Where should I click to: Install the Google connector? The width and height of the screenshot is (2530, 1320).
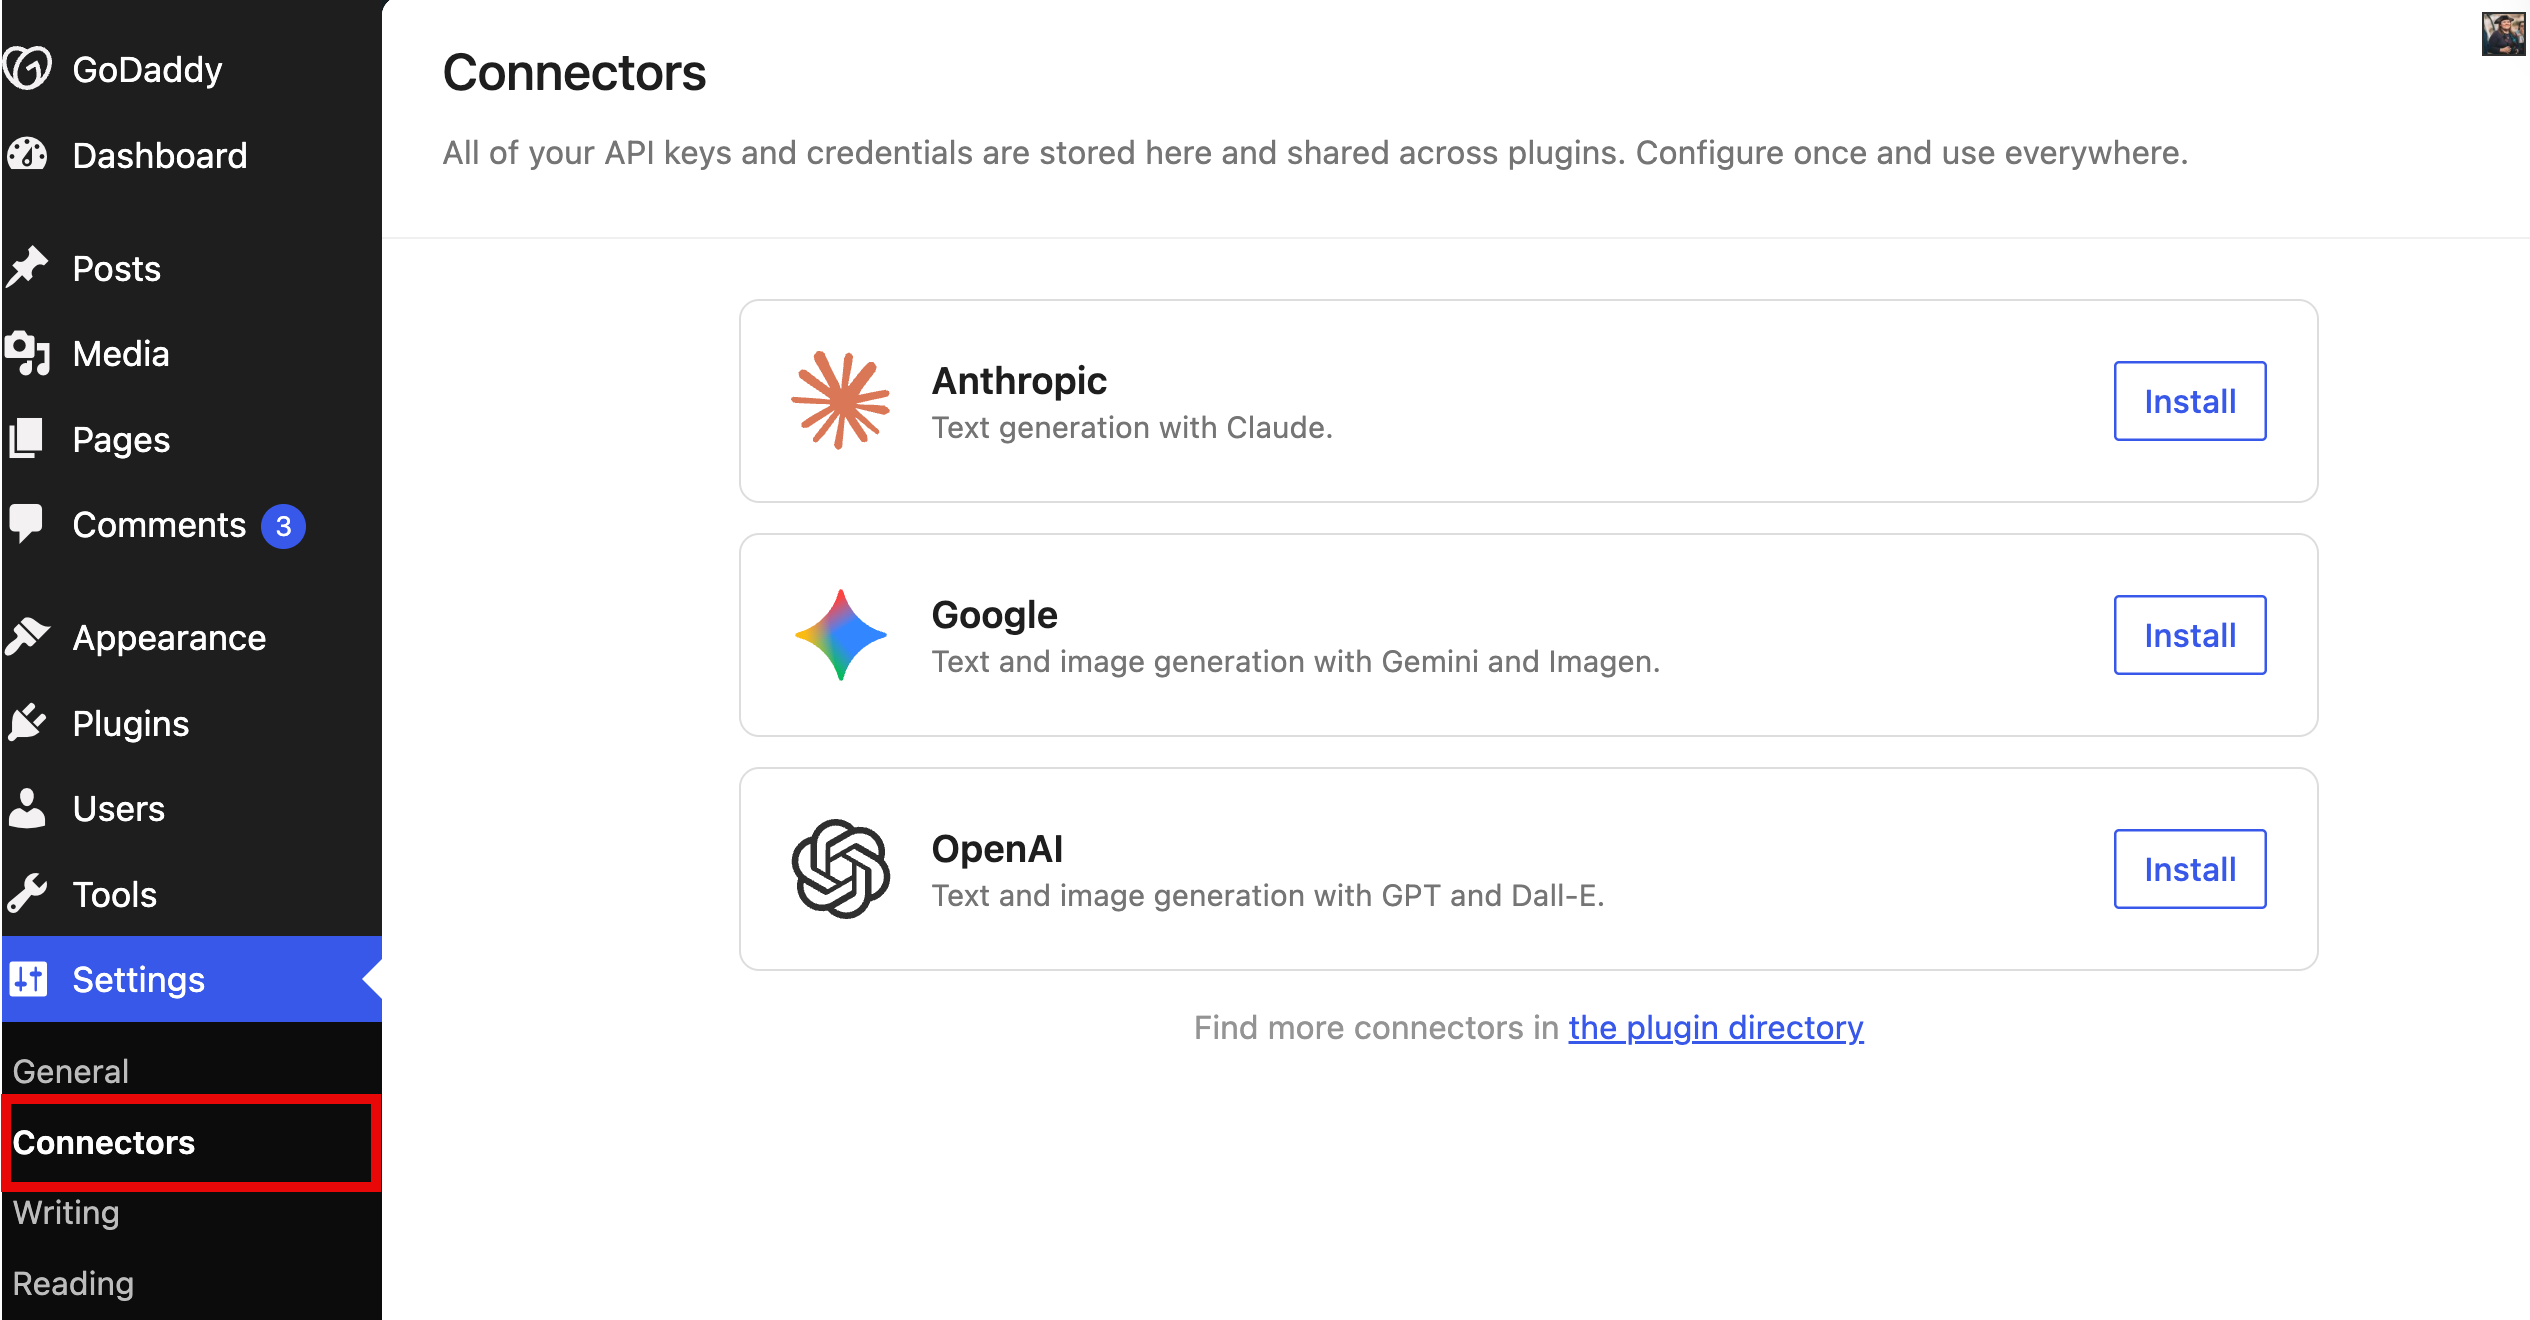(2189, 634)
